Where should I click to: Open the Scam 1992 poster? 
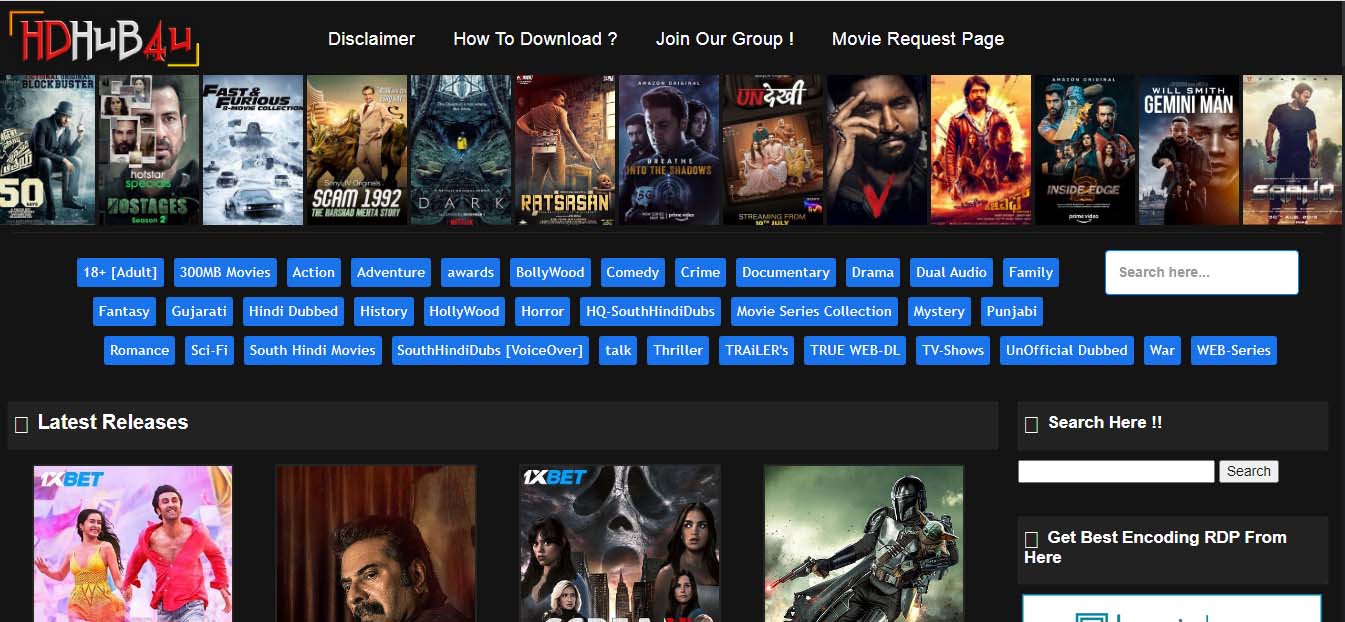pos(357,150)
